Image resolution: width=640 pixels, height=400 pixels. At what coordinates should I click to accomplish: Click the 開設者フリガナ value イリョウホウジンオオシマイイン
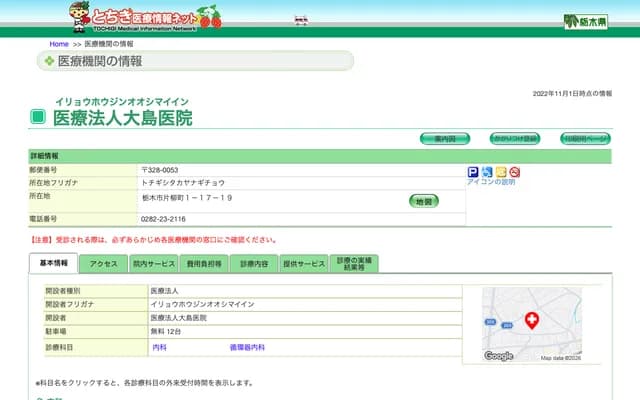(202, 304)
